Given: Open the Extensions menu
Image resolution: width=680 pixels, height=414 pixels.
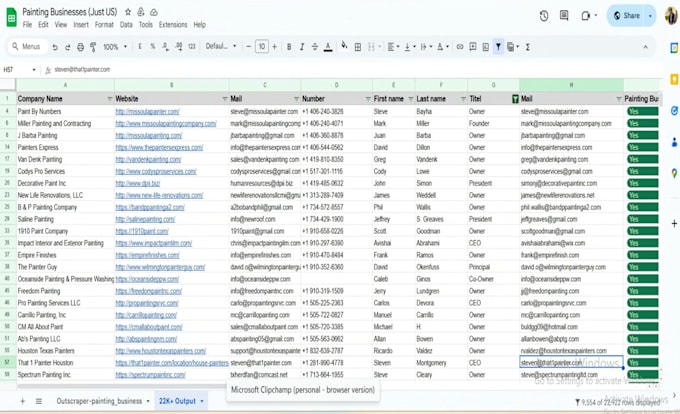Looking at the screenshot, I should tap(173, 25).
